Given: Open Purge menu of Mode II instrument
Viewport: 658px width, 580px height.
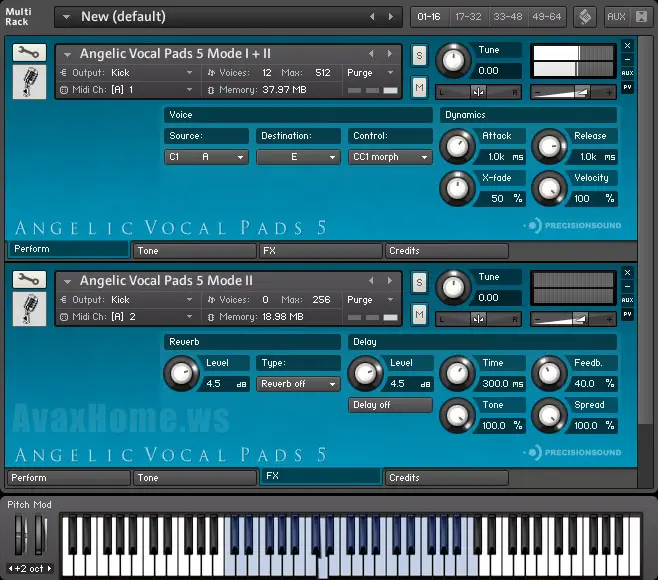Looking at the screenshot, I should pos(371,300).
